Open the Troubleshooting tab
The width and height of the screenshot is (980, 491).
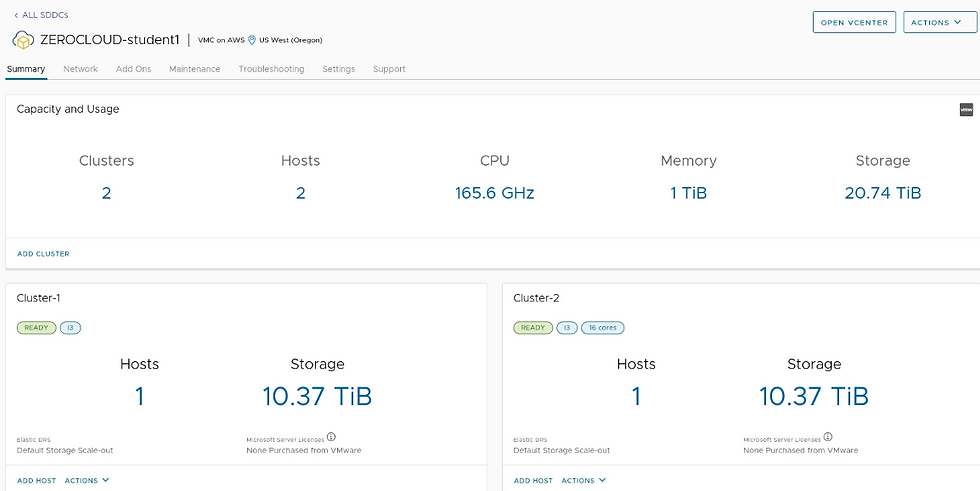(x=271, y=69)
